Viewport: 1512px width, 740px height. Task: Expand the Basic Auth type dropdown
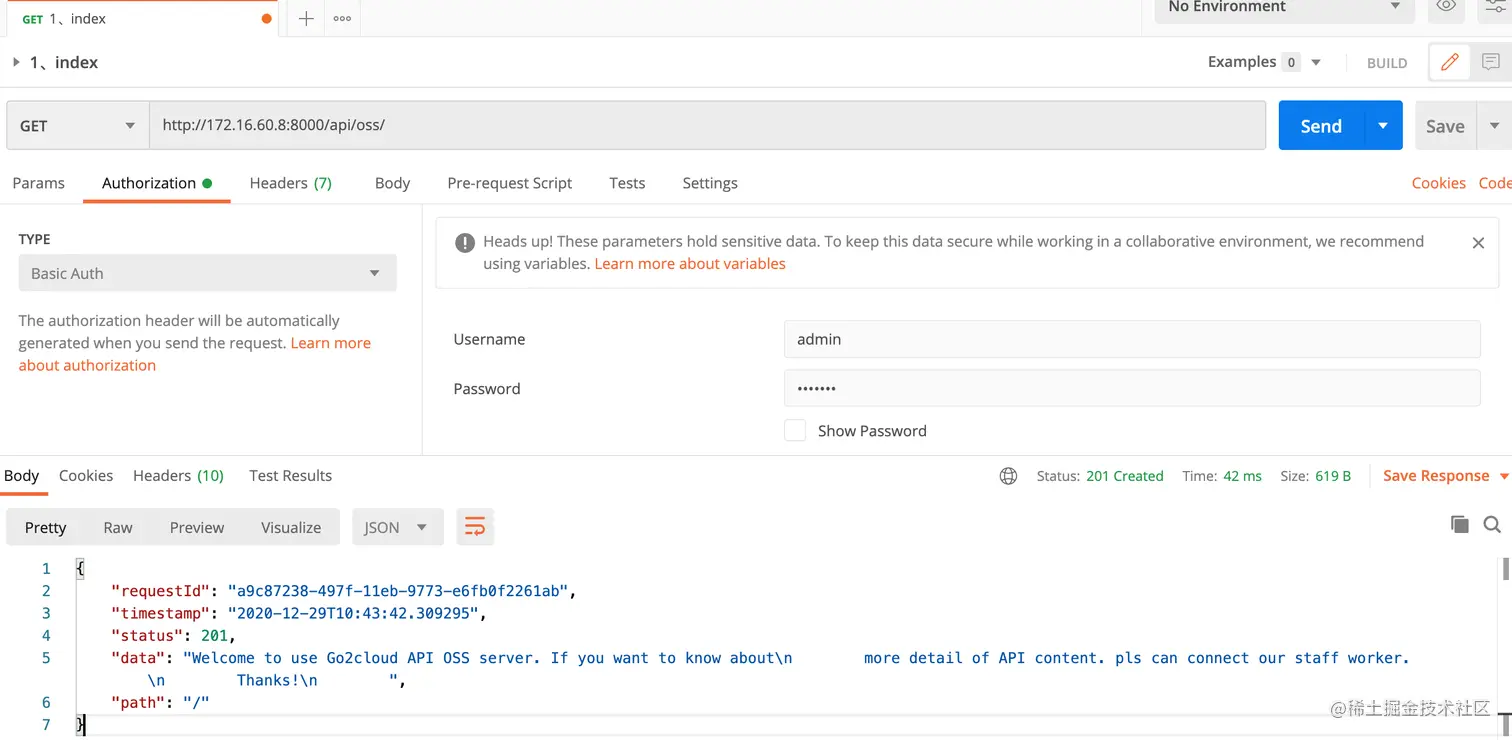(x=208, y=273)
